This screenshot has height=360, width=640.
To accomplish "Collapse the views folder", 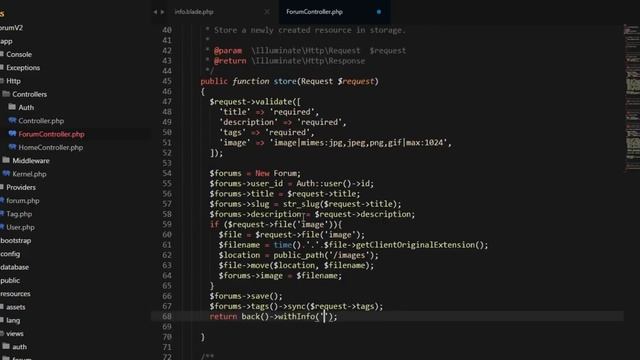I will [x=14, y=333].
